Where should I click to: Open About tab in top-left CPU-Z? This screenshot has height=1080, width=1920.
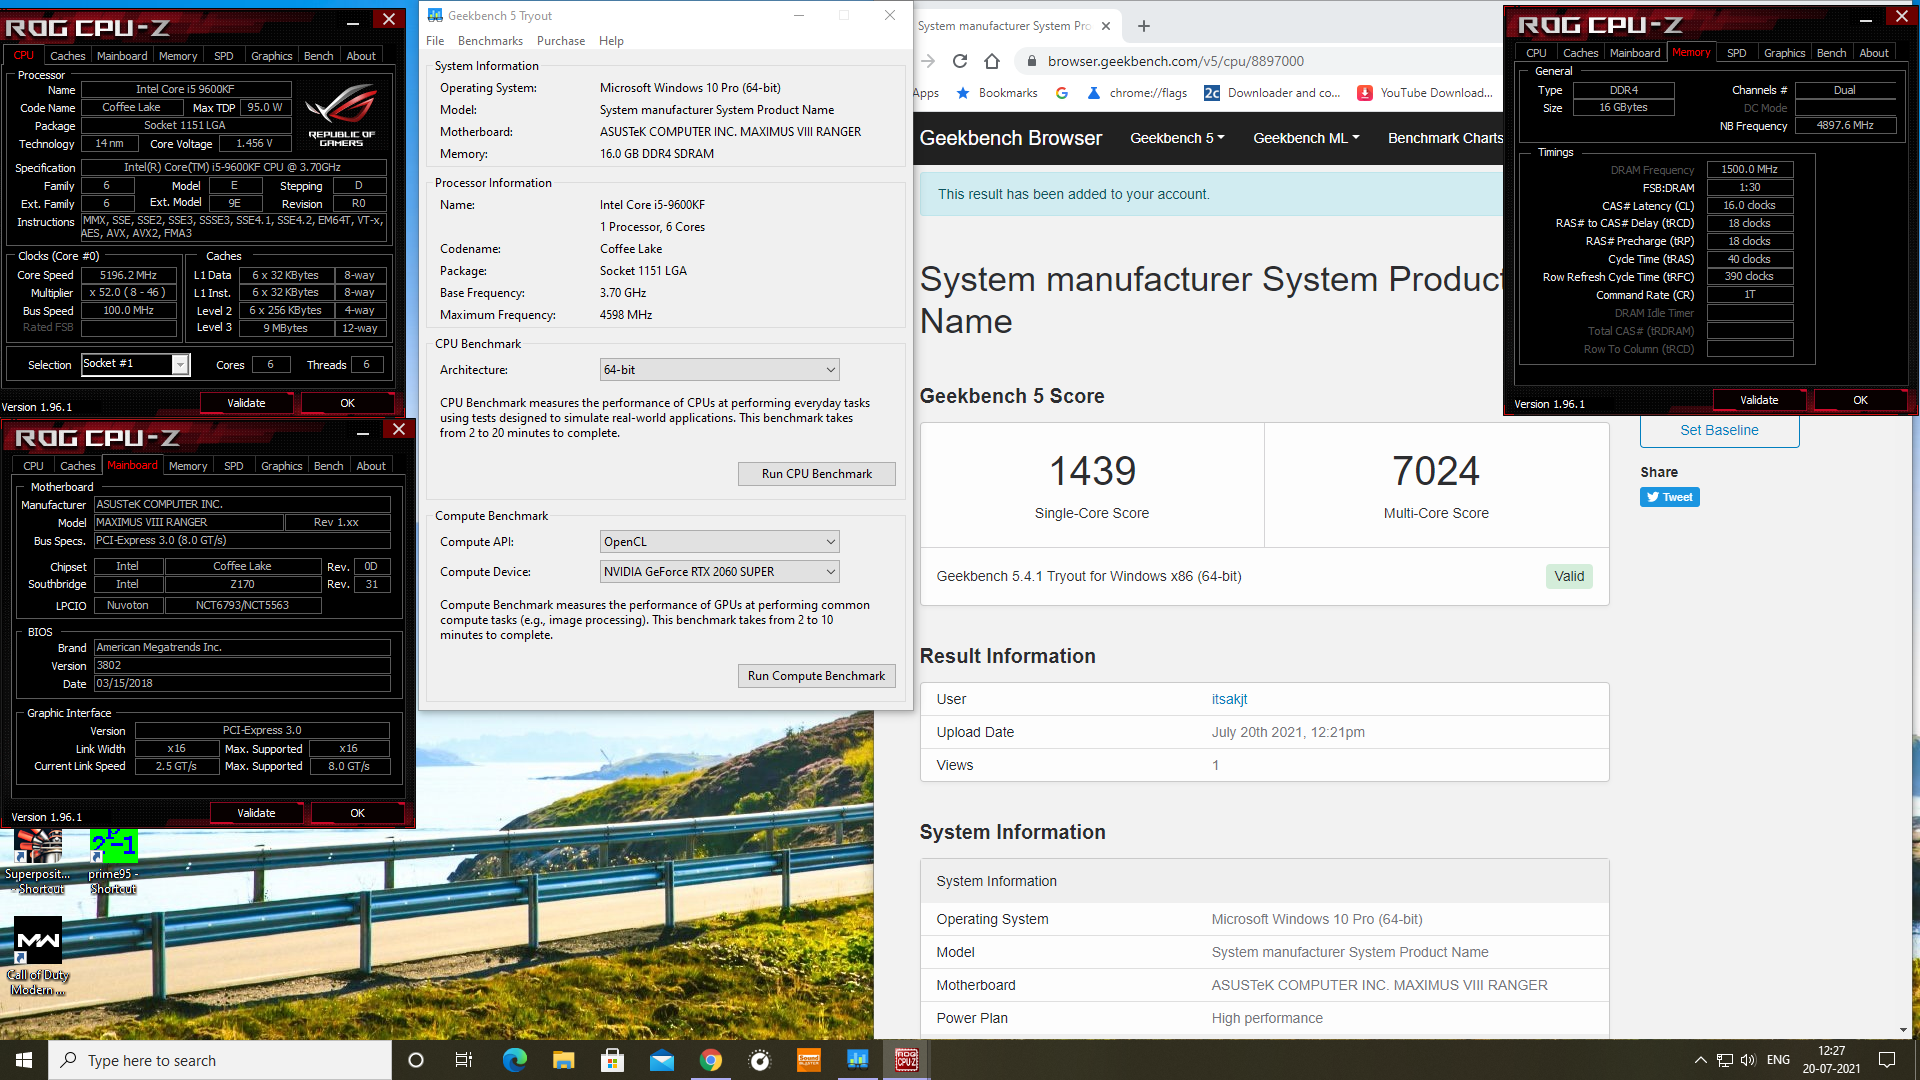click(361, 56)
